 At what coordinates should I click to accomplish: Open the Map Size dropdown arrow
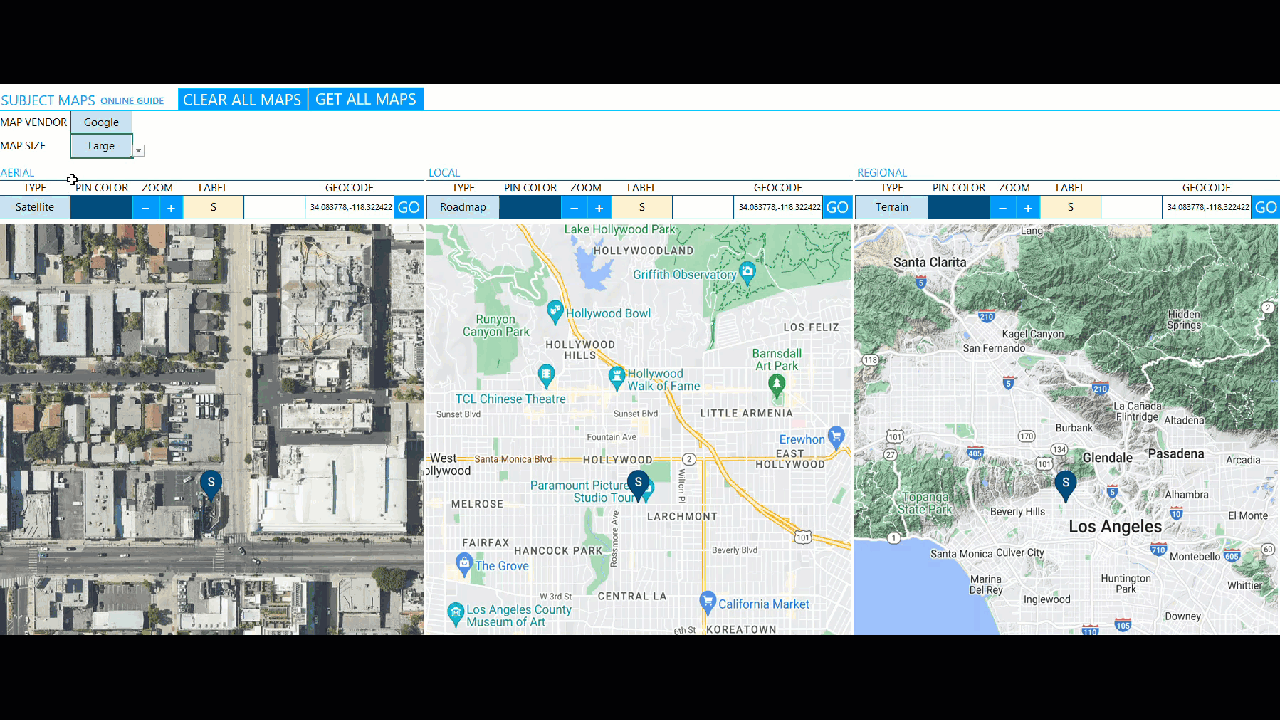139,151
